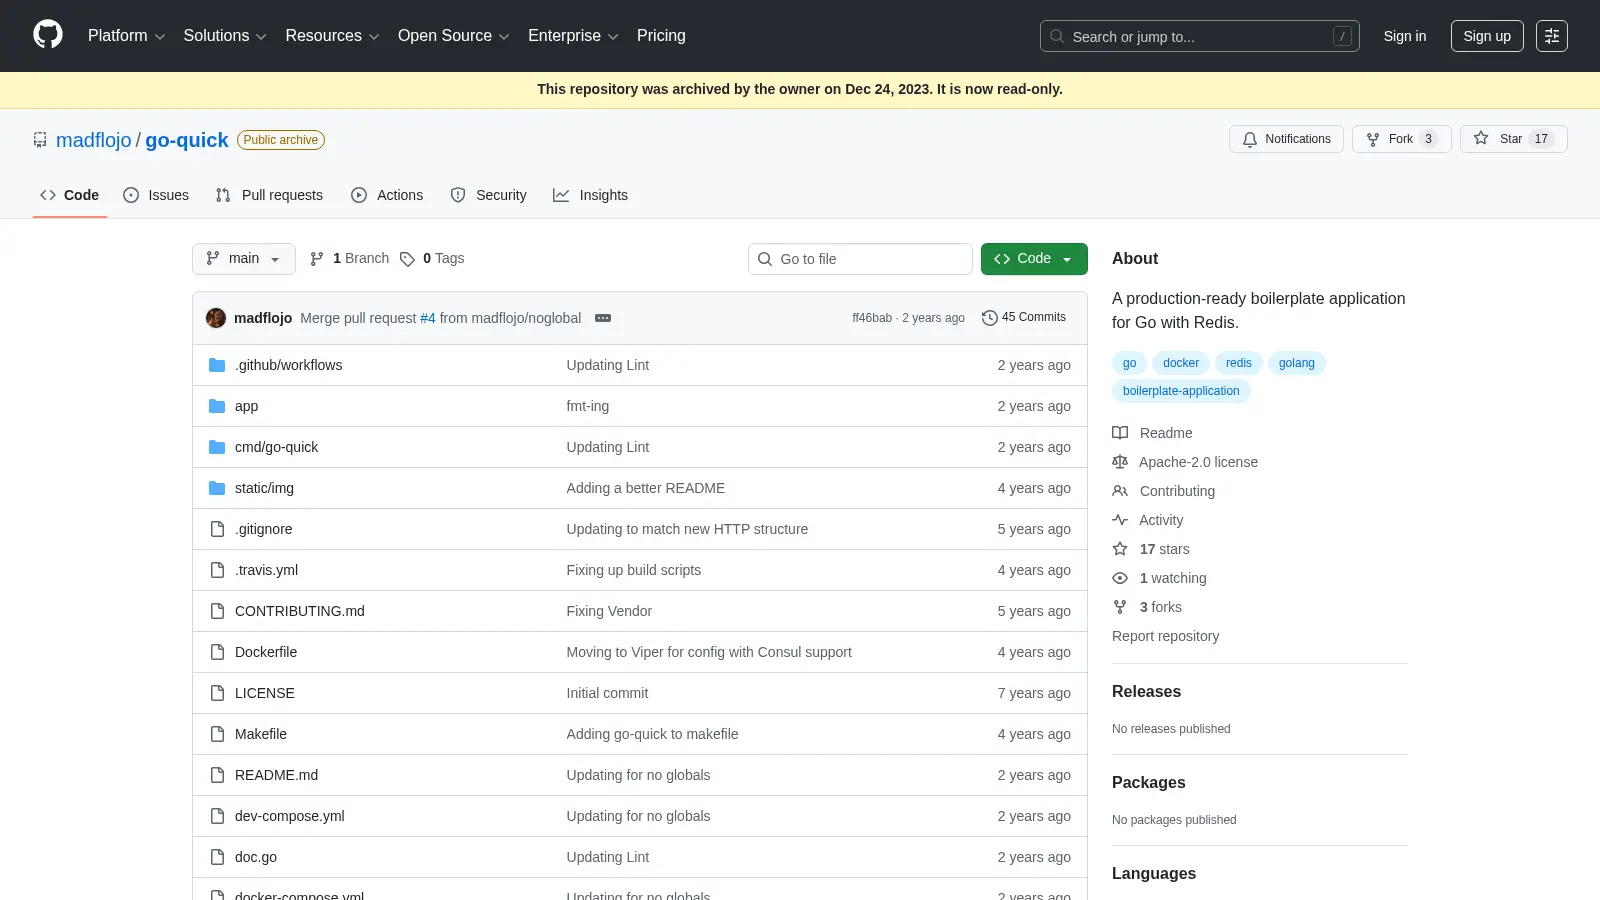Click the GitHub logo icon
Screen dimensions: 1600x900
[x=48, y=35]
